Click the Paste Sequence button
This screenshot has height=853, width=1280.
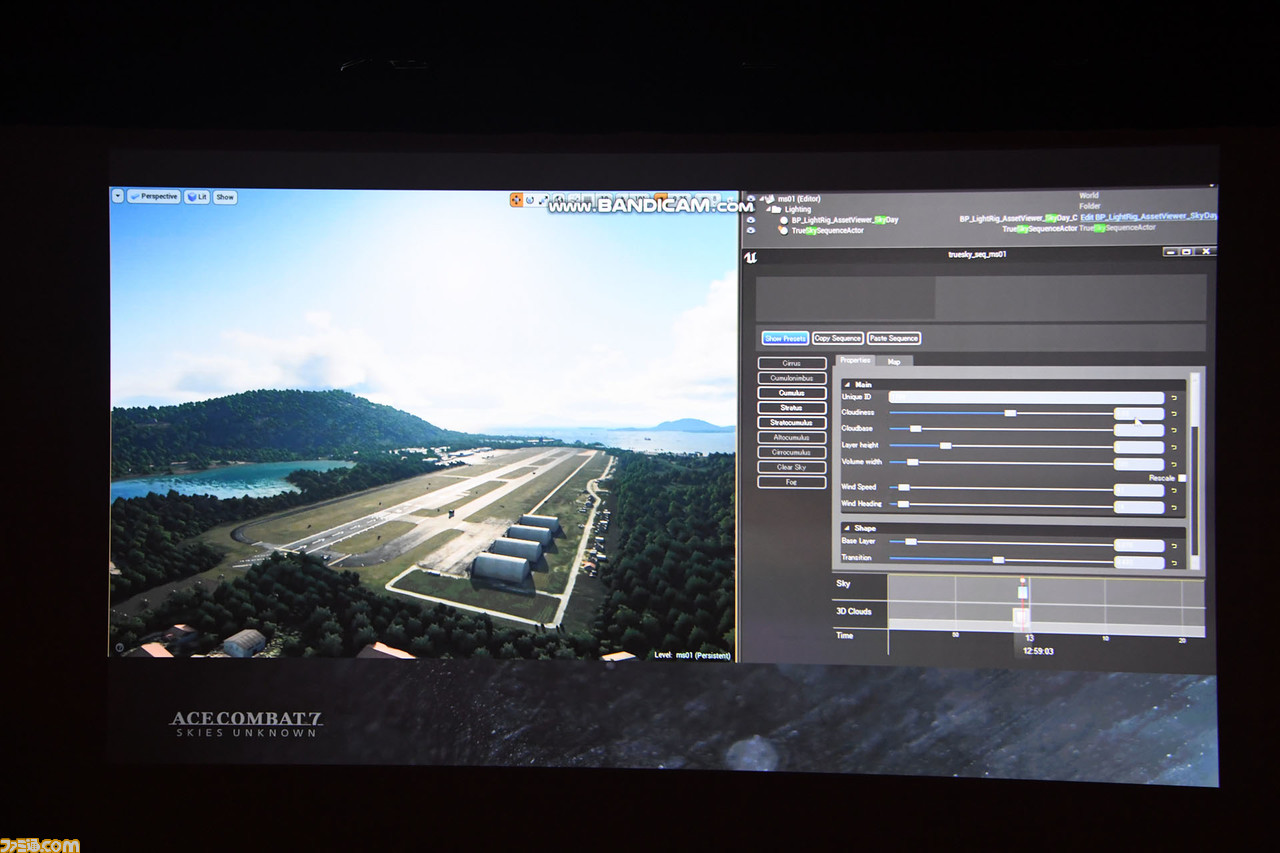pos(894,338)
